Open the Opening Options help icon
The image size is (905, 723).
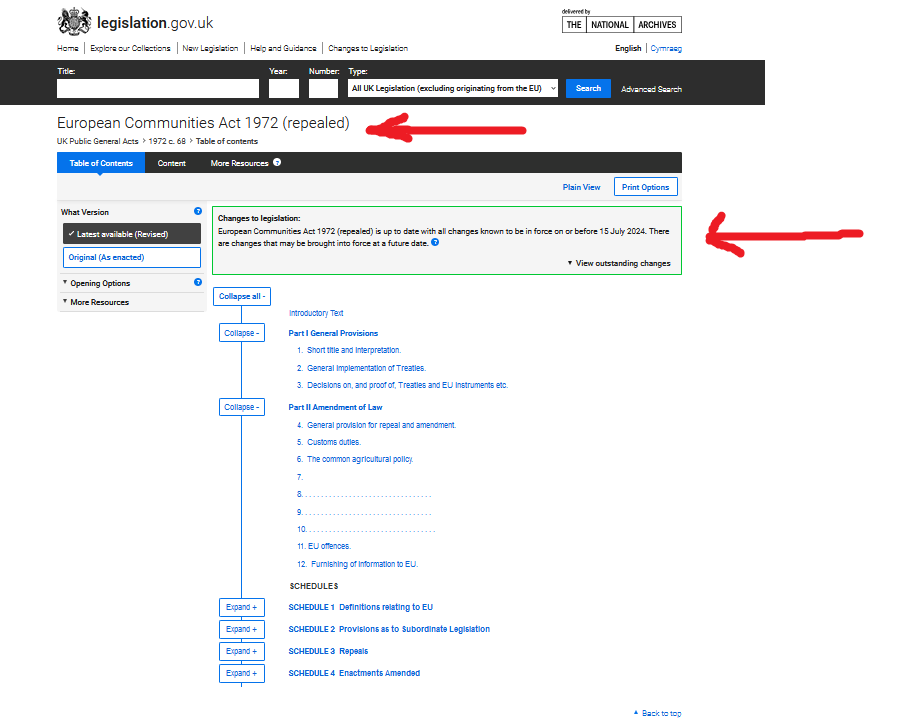(x=198, y=282)
